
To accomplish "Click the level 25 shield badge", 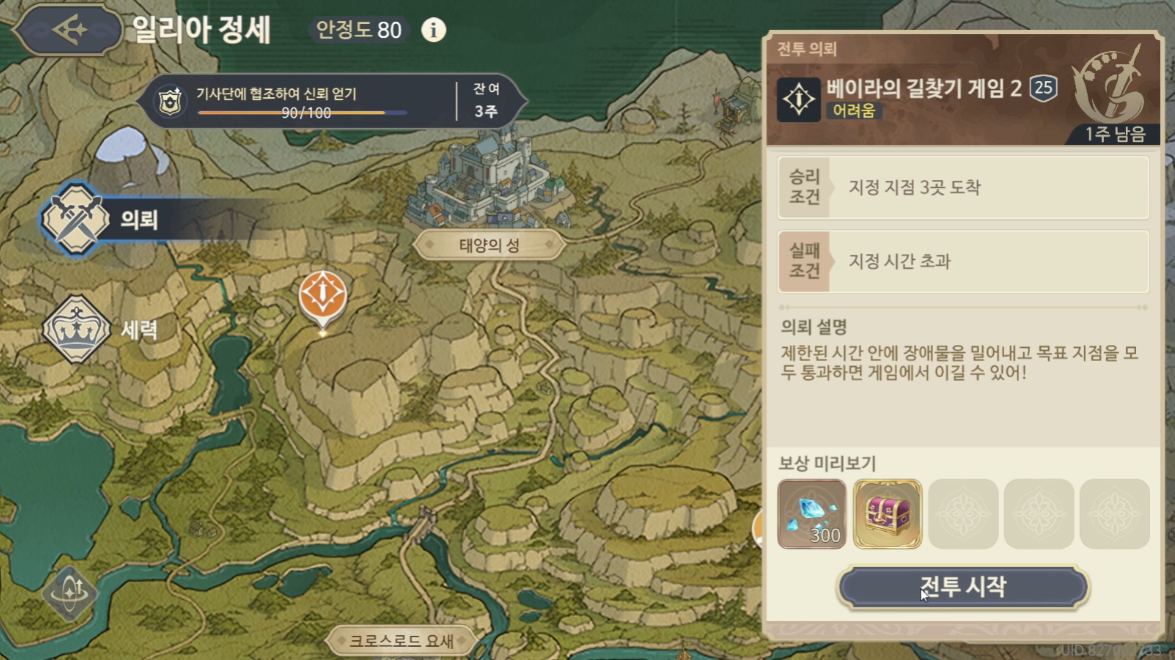I will click(x=1043, y=88).
